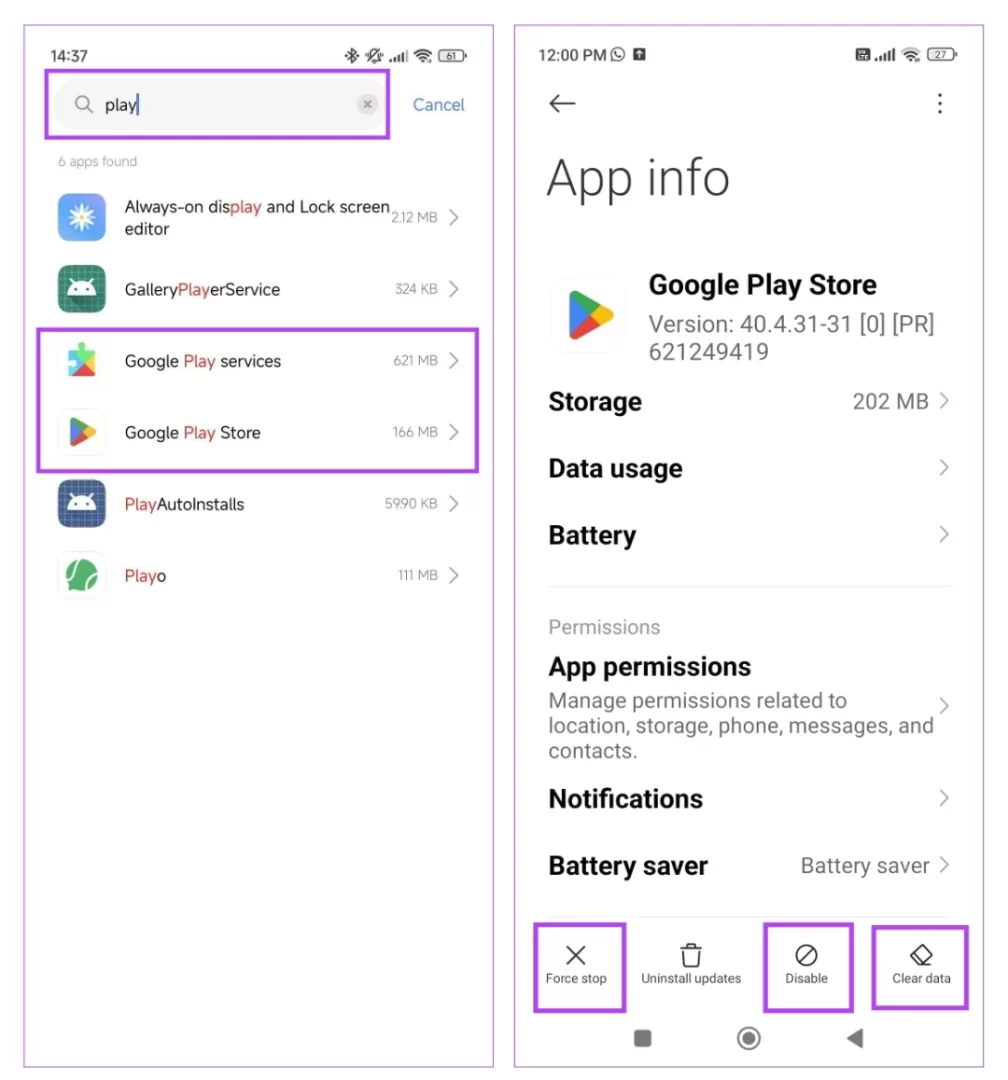1008x1080 pixels.
Task: Open the Google Play Store app icon in the list
Action: (82, 433)
